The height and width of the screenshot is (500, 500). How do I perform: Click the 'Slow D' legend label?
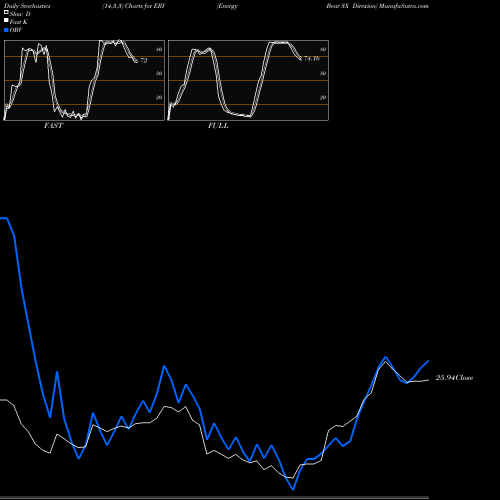[20, 14]
